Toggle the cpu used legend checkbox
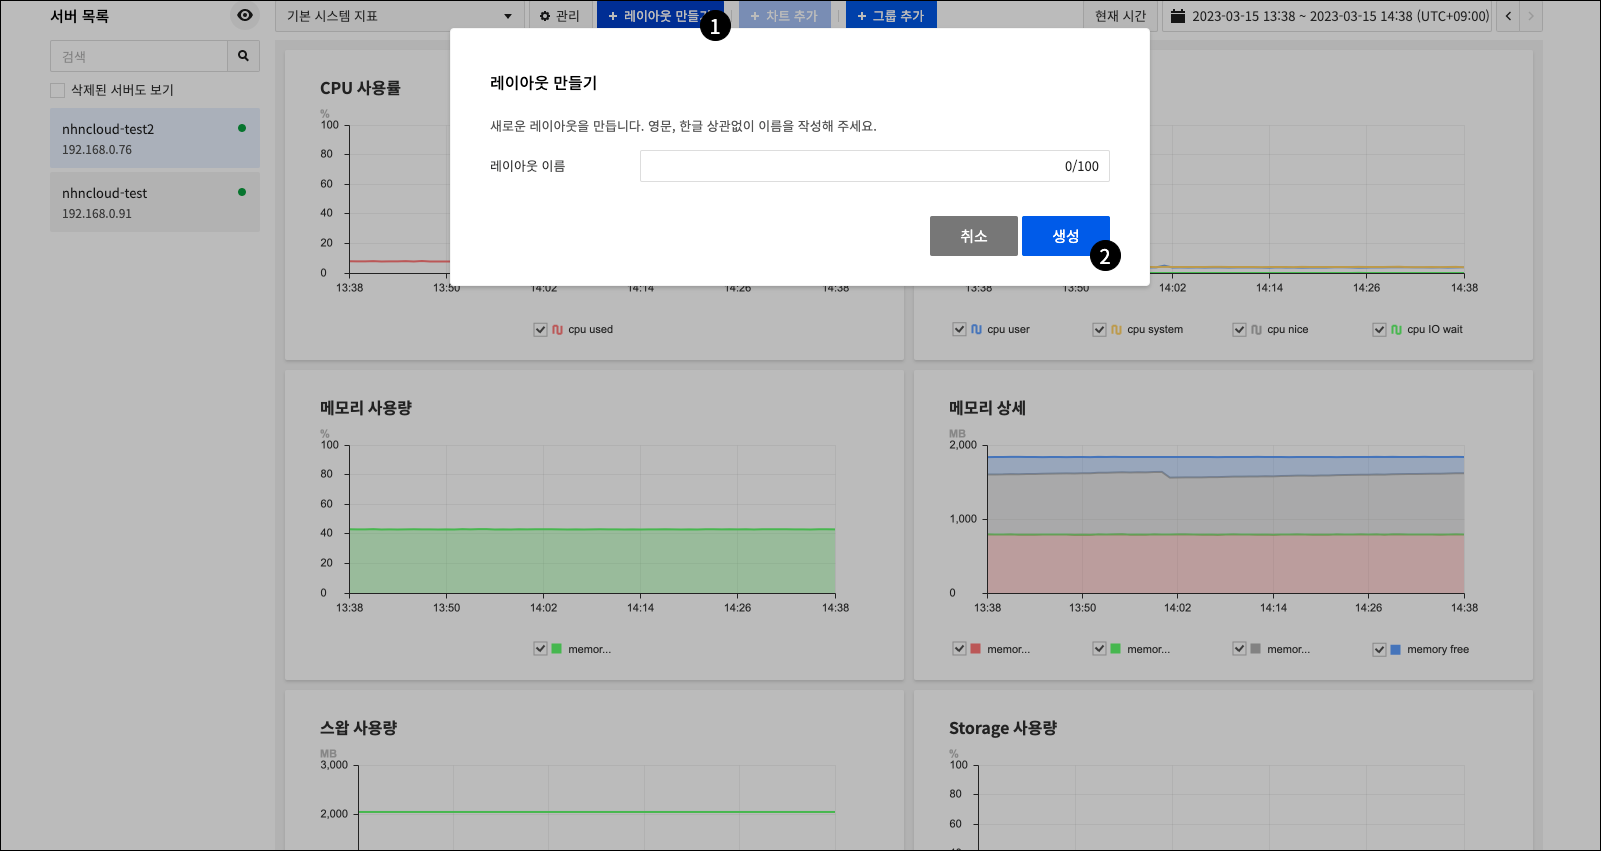1601x851 pixels. pyautogui.click(x=540, y=329)
